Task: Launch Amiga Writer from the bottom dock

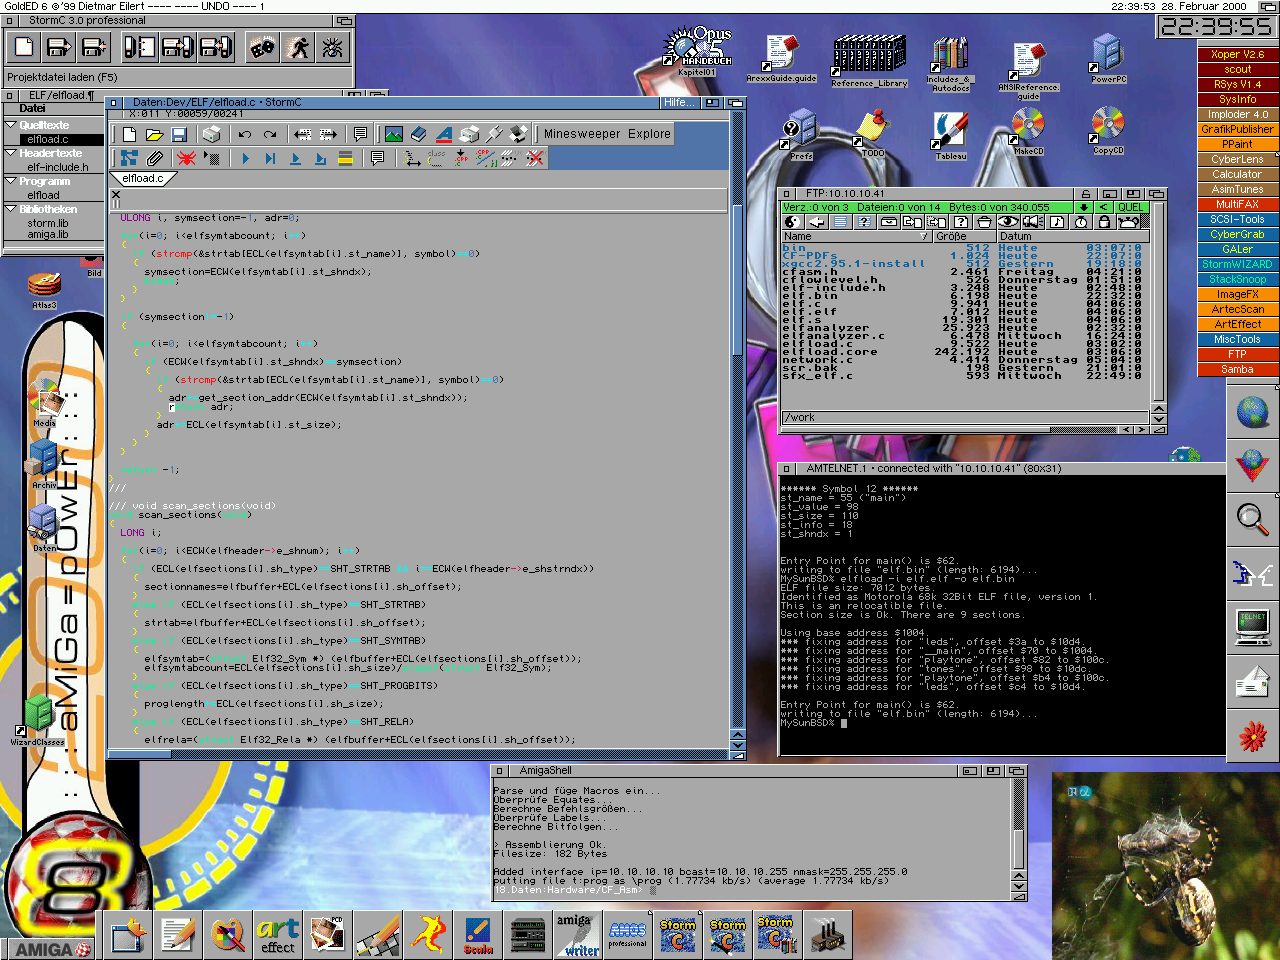Action: 578,935
